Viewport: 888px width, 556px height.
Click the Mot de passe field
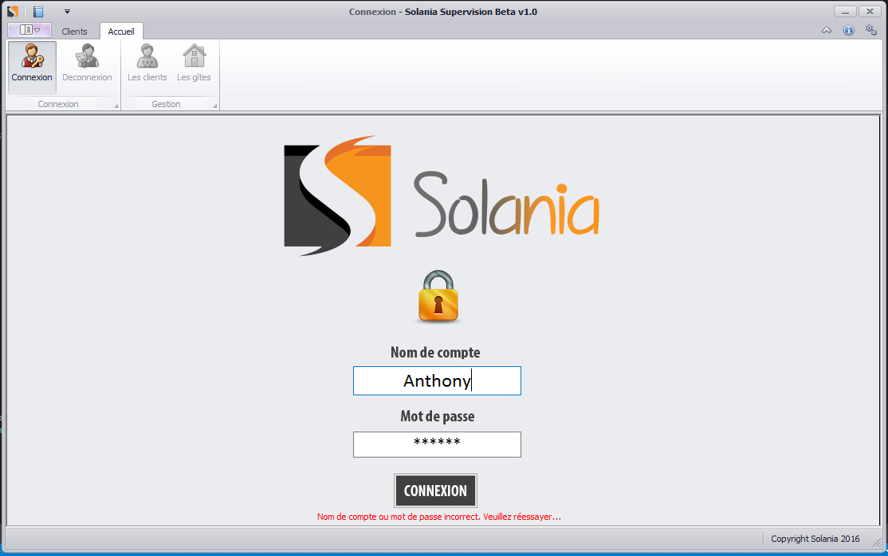click(437, 444)
